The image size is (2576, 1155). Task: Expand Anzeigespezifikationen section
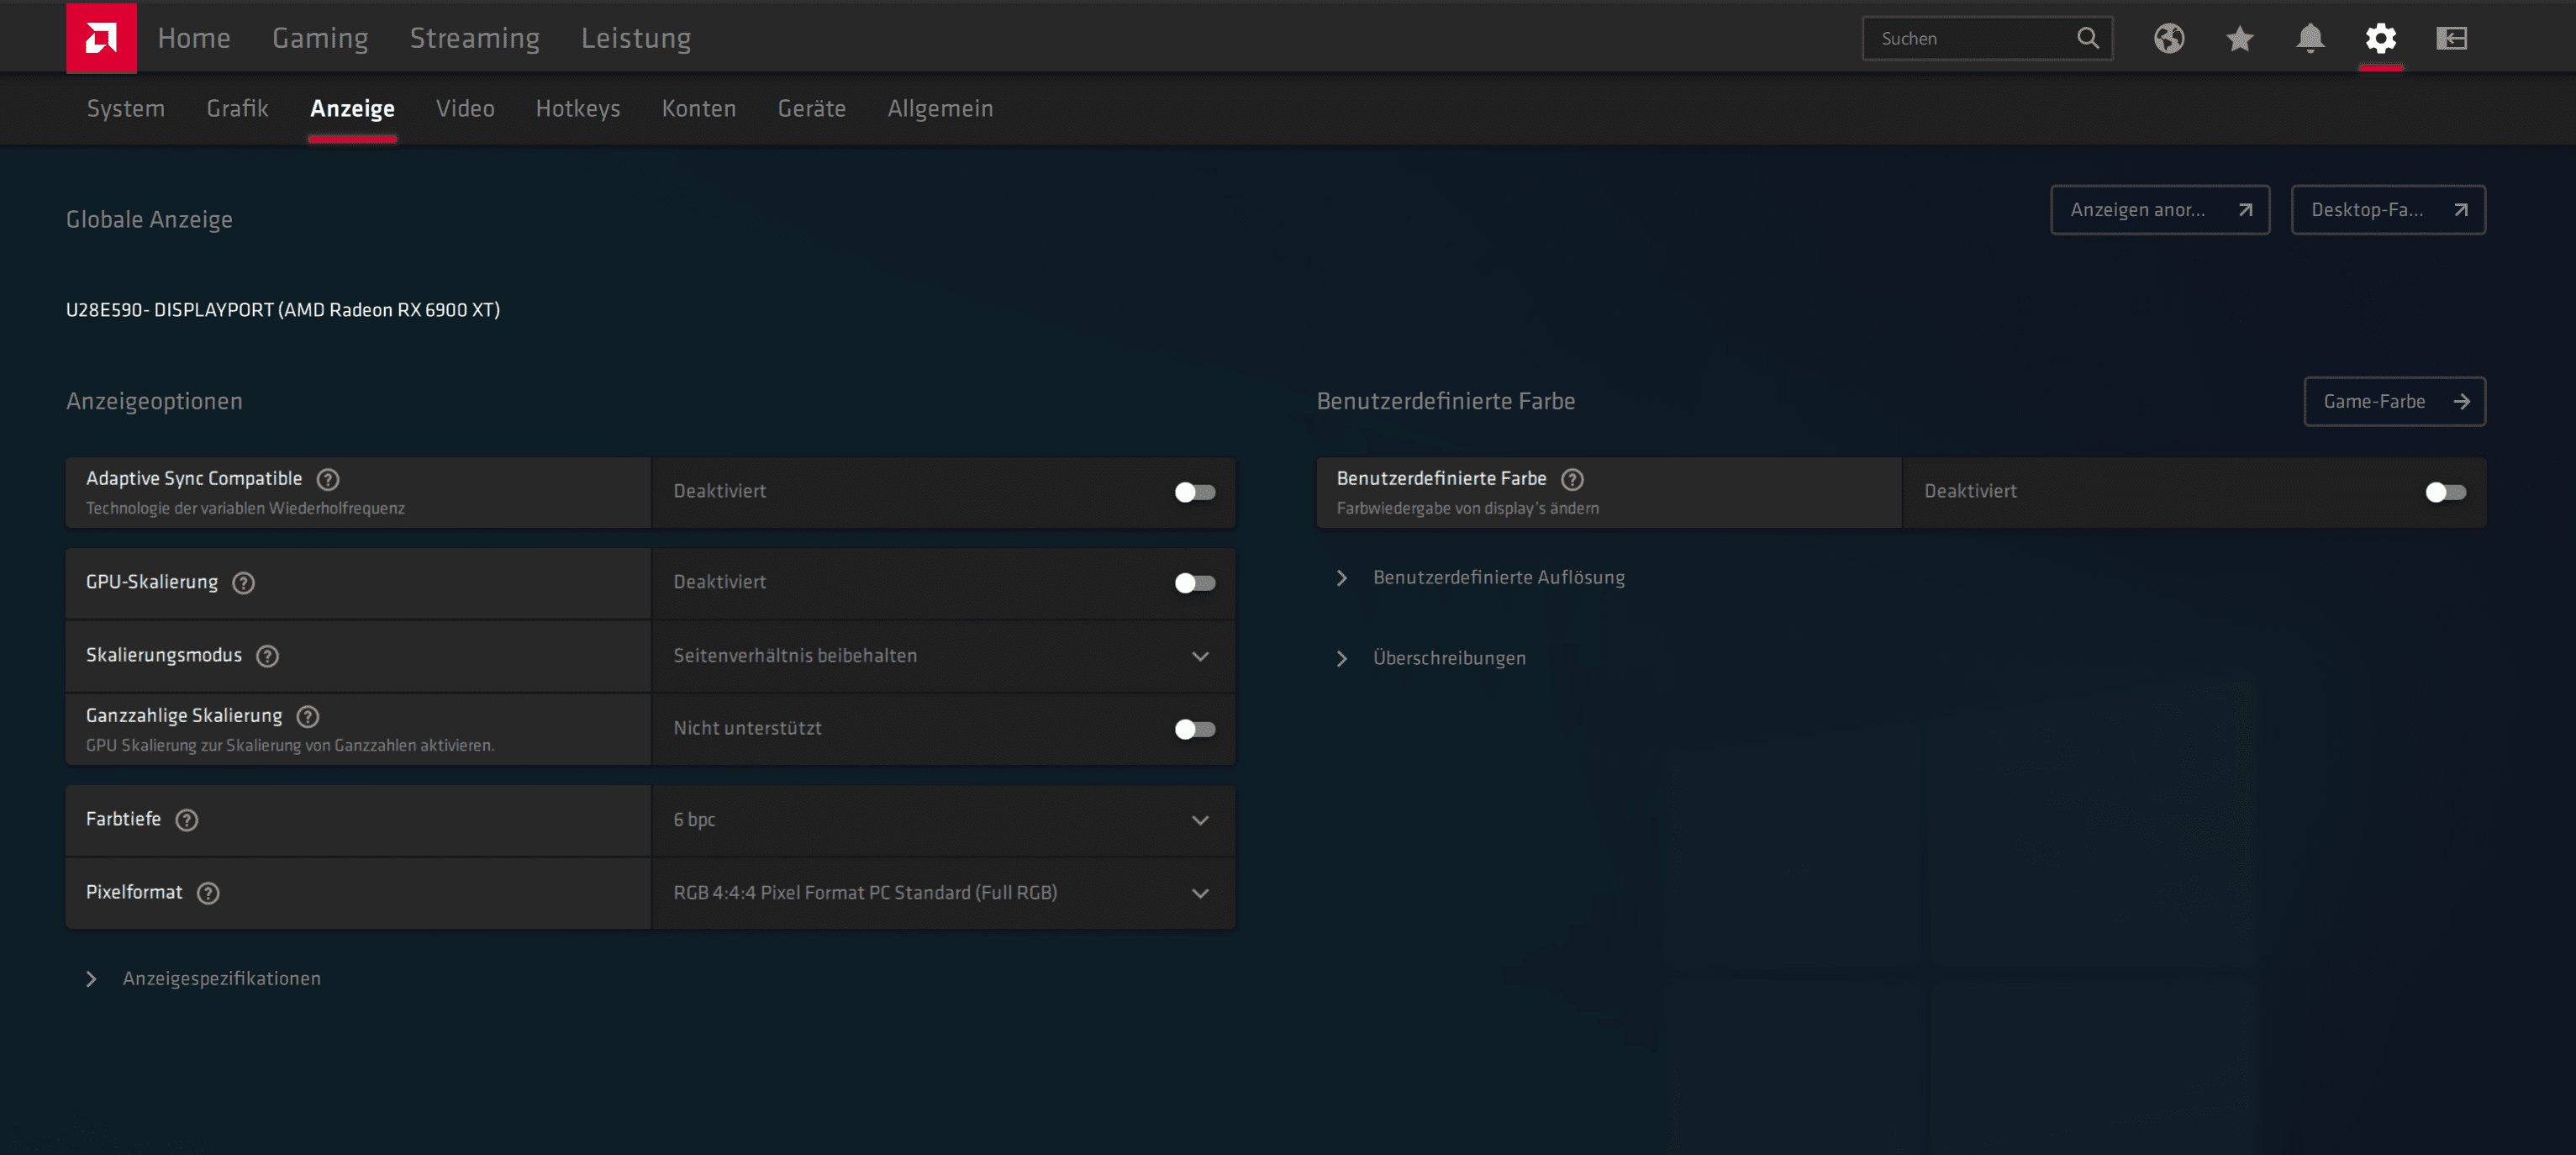(221, 978)
